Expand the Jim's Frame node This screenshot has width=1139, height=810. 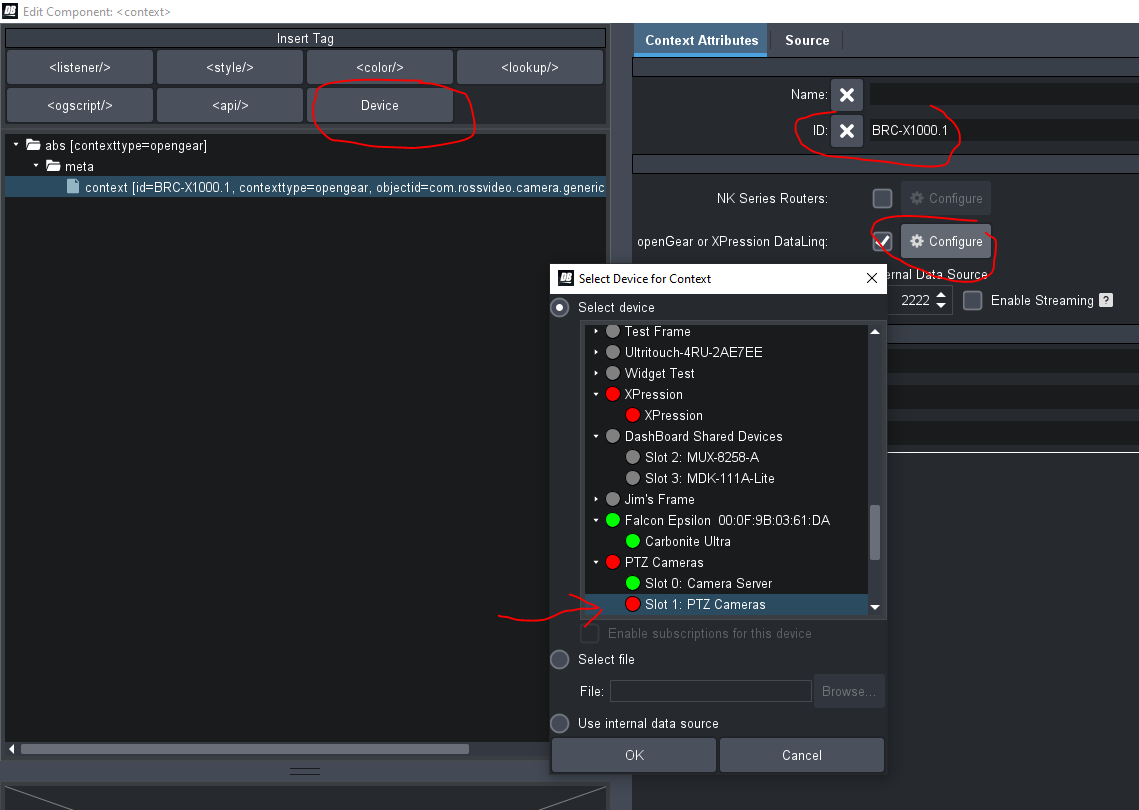pyautogui.click(x=596, y=500)
